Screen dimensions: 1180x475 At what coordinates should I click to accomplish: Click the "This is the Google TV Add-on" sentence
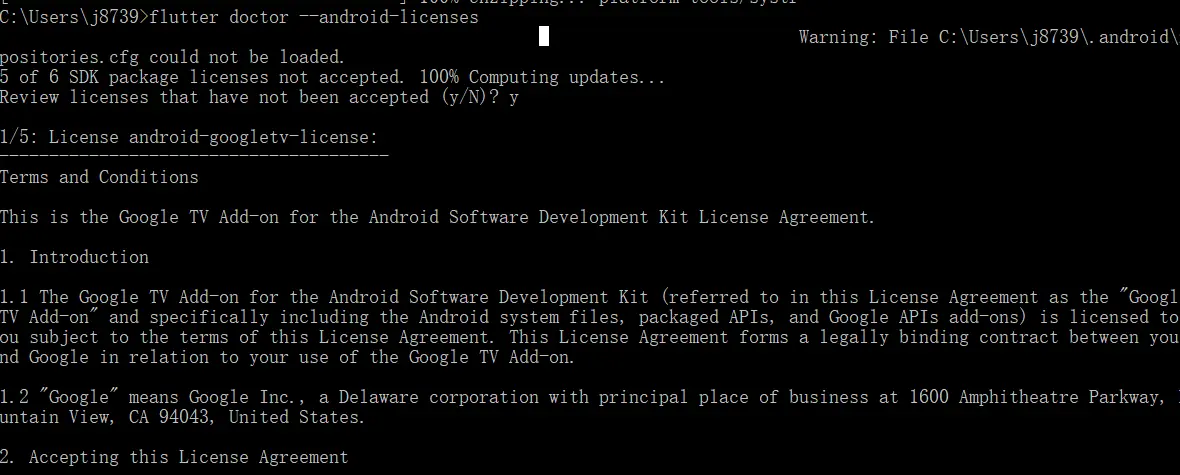coord(437,218)
